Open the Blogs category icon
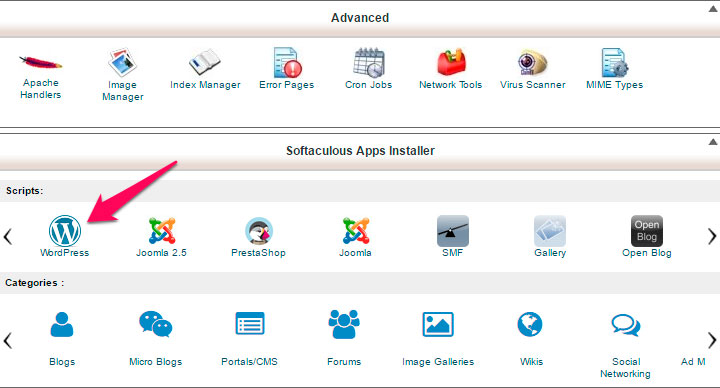Image resolution: width=720 pixels, height=388 pixels. tap(62, 325)
